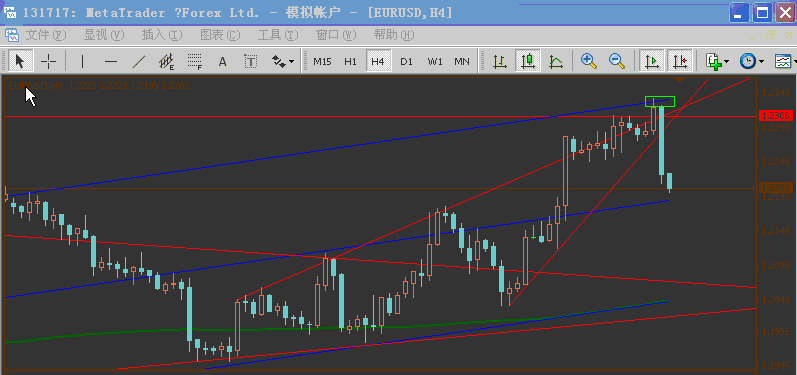
Task: Expand the Periods dropdown arrow
Action: (761, 62)
